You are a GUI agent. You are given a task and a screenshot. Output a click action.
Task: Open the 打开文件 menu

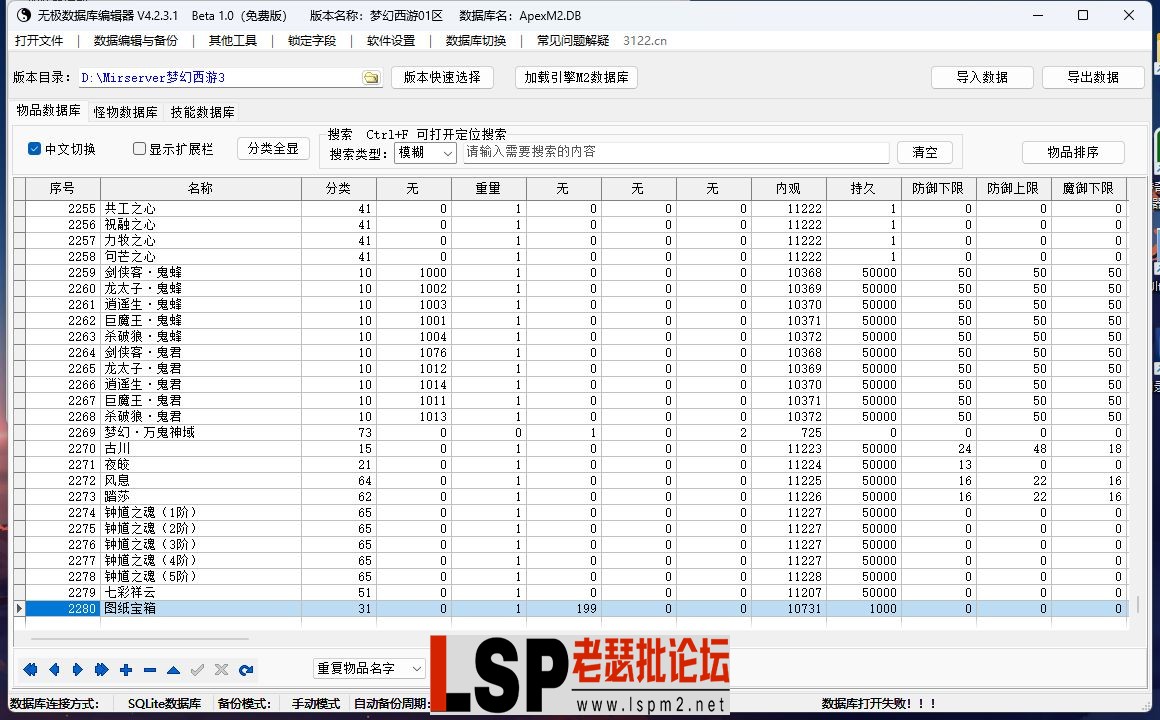(x=39, y=41)
